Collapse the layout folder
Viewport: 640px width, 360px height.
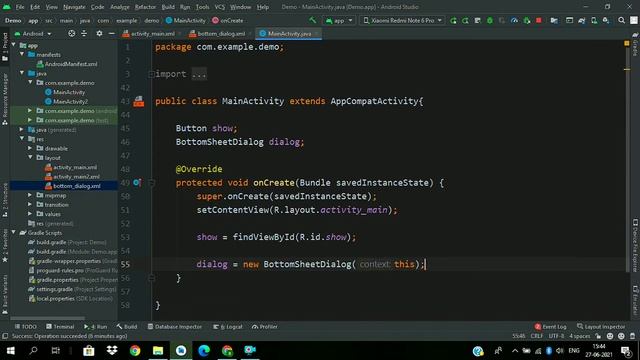point(30,158)
